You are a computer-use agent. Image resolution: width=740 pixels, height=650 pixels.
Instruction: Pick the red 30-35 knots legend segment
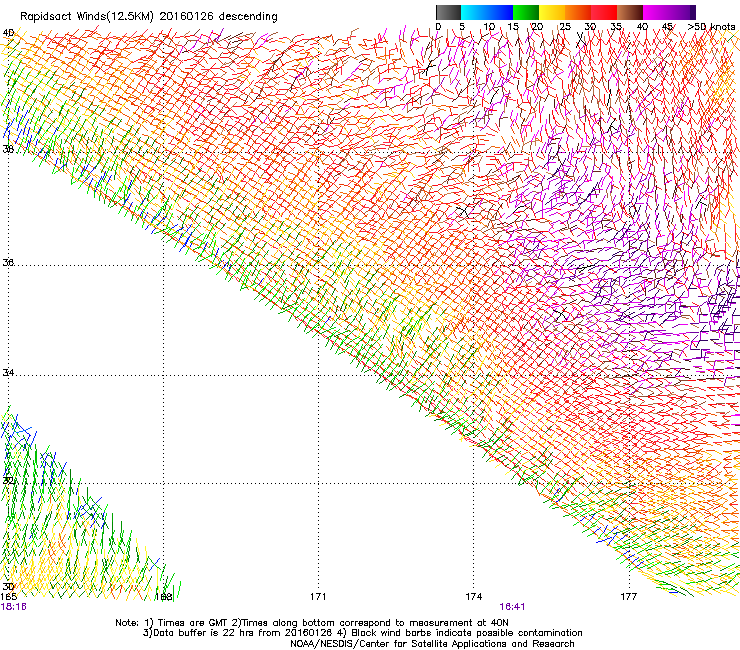point(604,12)
